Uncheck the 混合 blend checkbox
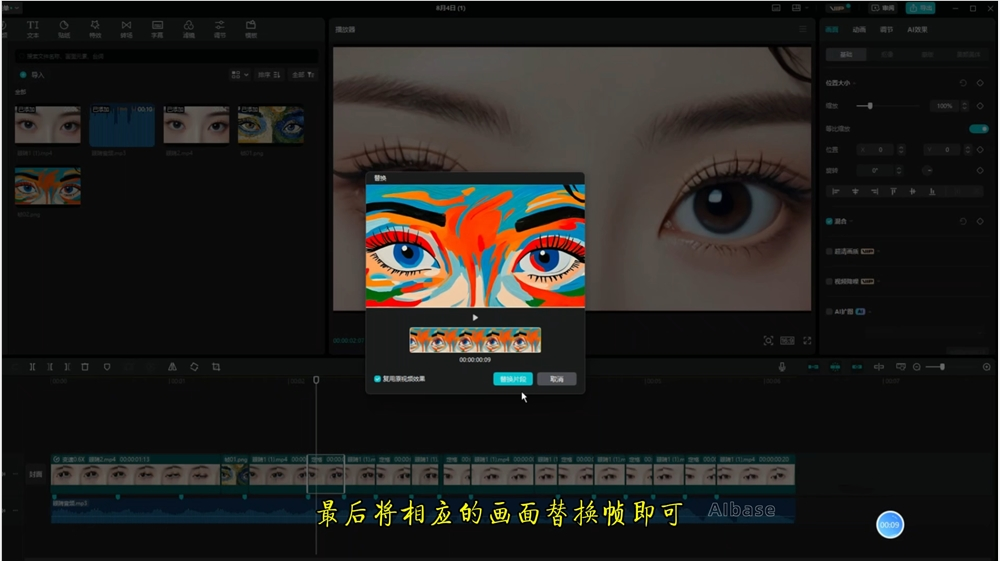This screenshot has height=561, width=1000. click(829, 221)
